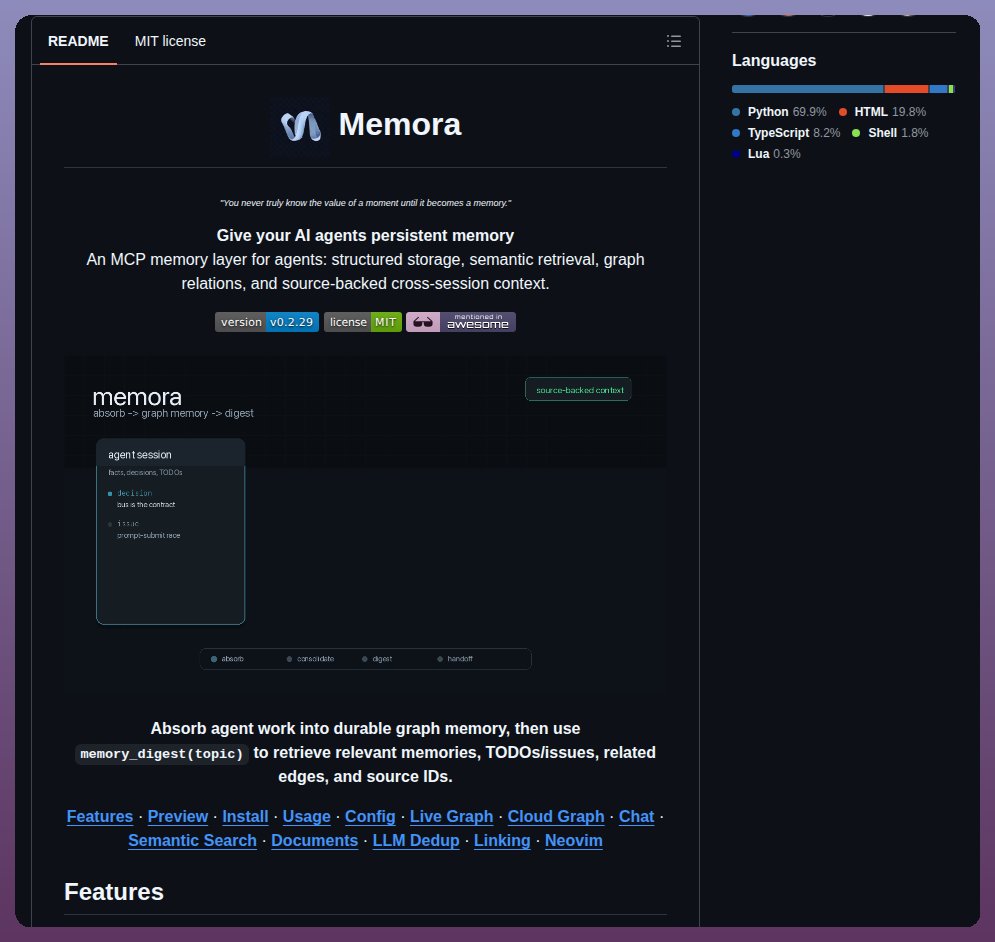Click the Python segment of the languages bar
Screen dimensions: 995x942
point(807,89)
